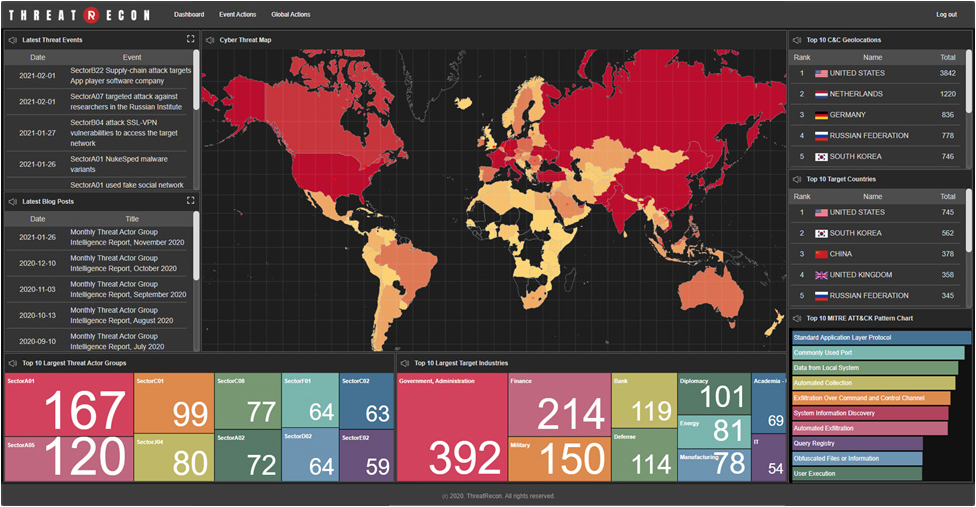
Task: Click Automated Collection bar
Action: pos(873,383)
